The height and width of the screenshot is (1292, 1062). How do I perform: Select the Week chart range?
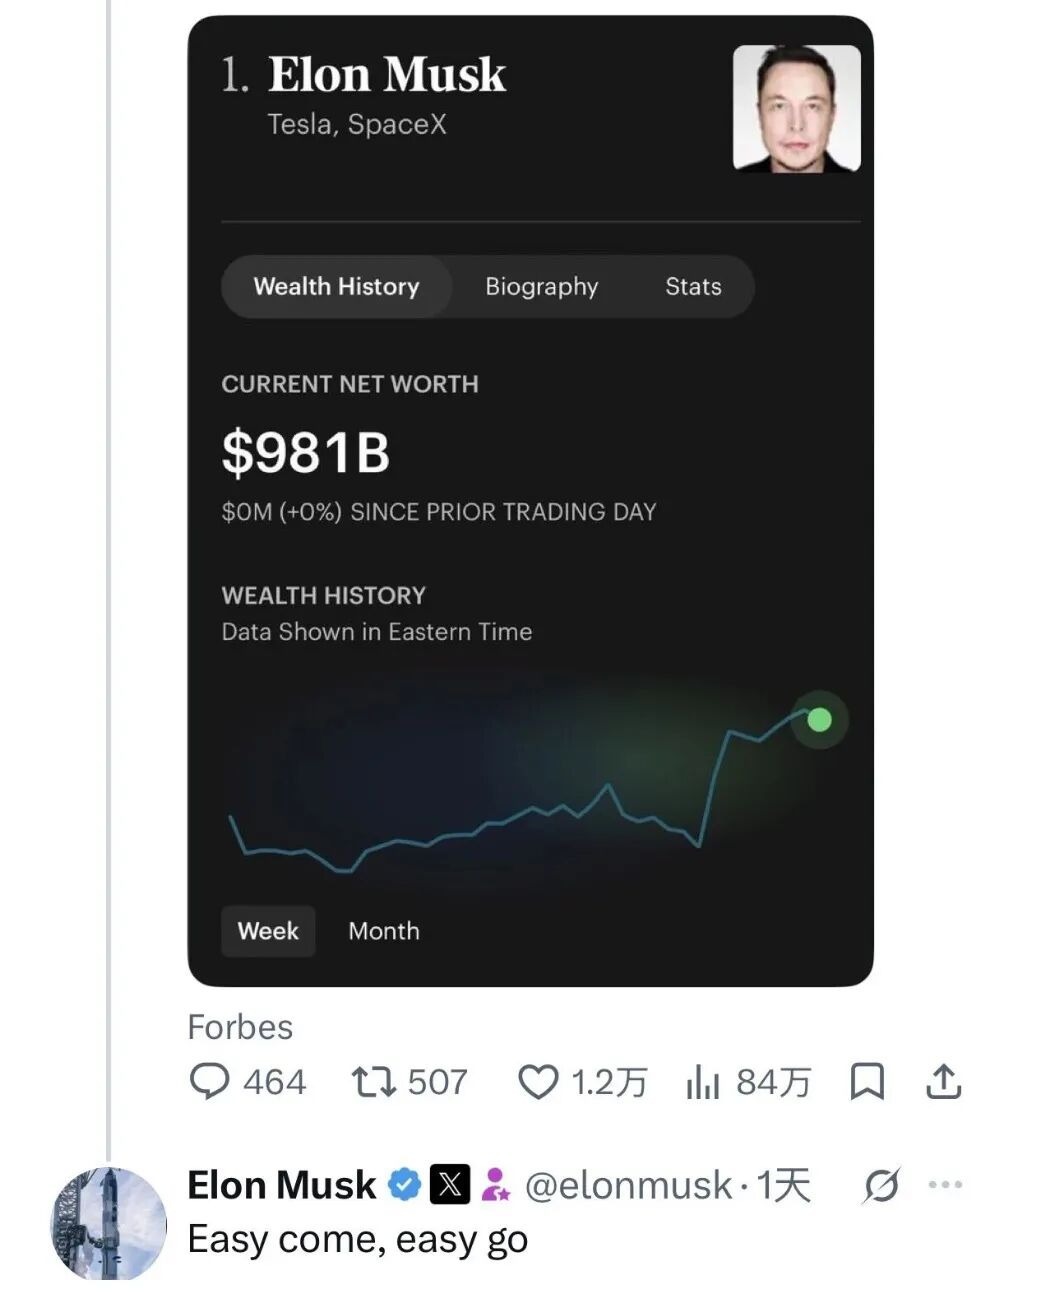(268, 931)
